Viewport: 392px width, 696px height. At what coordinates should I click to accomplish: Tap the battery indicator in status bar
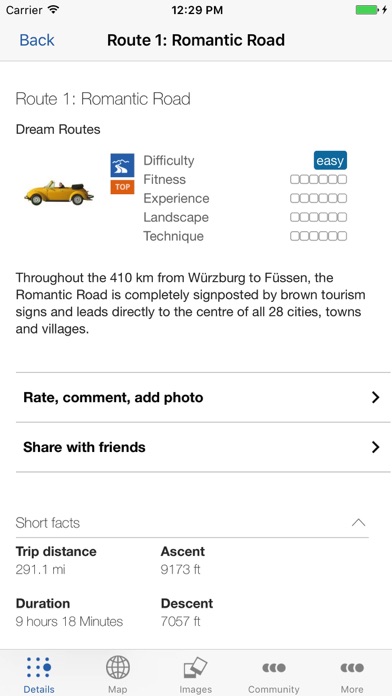point(367,10)
